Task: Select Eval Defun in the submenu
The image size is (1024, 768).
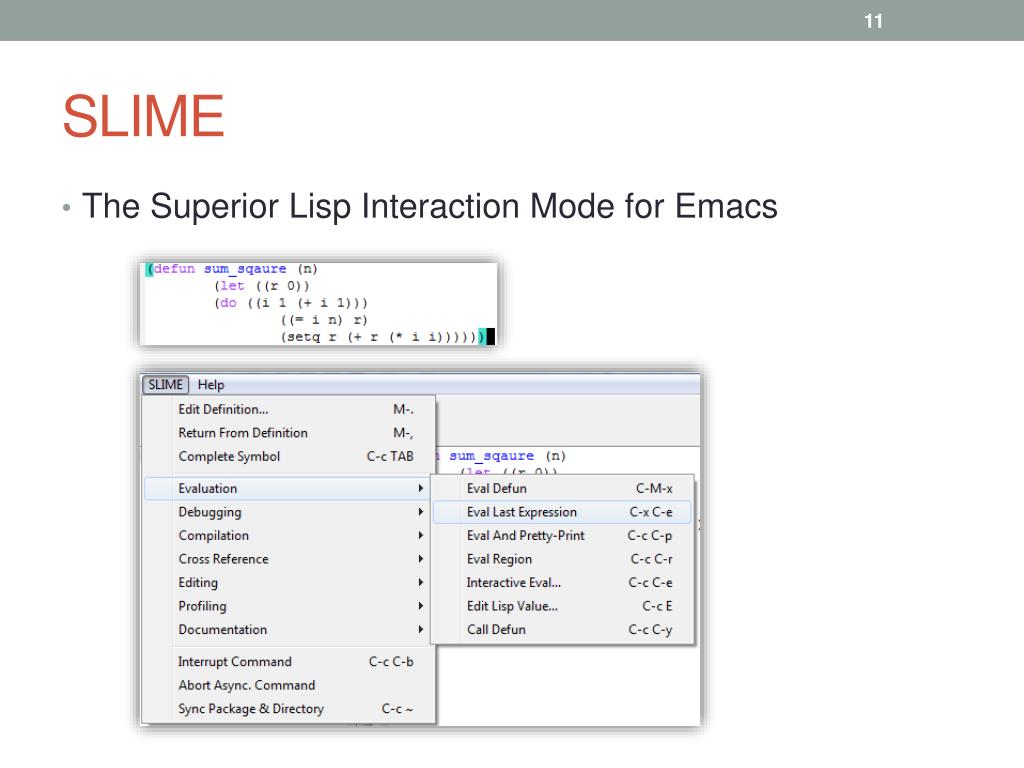Action: coord(562,488)
